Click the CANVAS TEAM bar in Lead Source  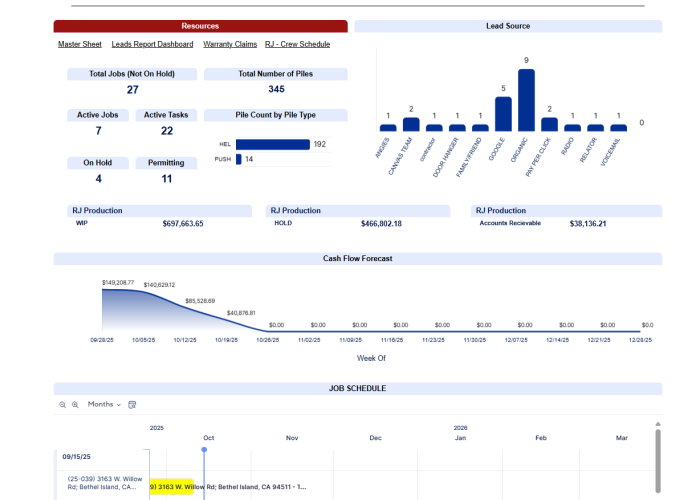411,124
